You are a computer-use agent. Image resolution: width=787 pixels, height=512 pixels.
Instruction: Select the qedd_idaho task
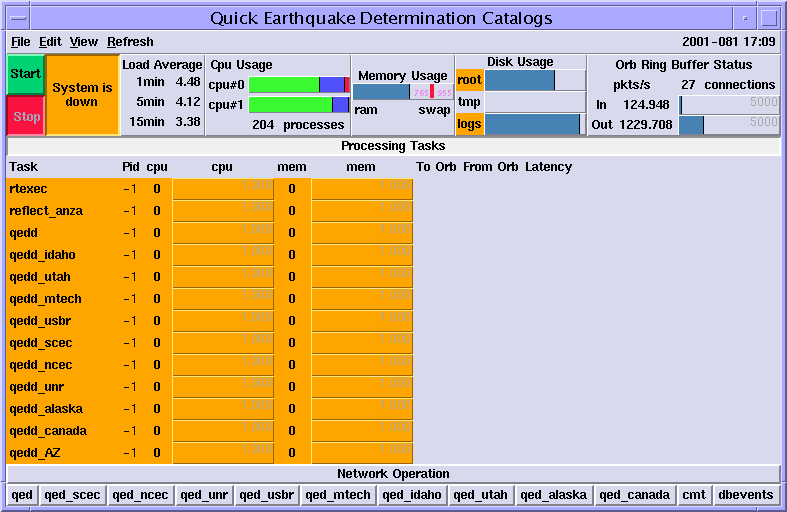[x=42, y=255]
